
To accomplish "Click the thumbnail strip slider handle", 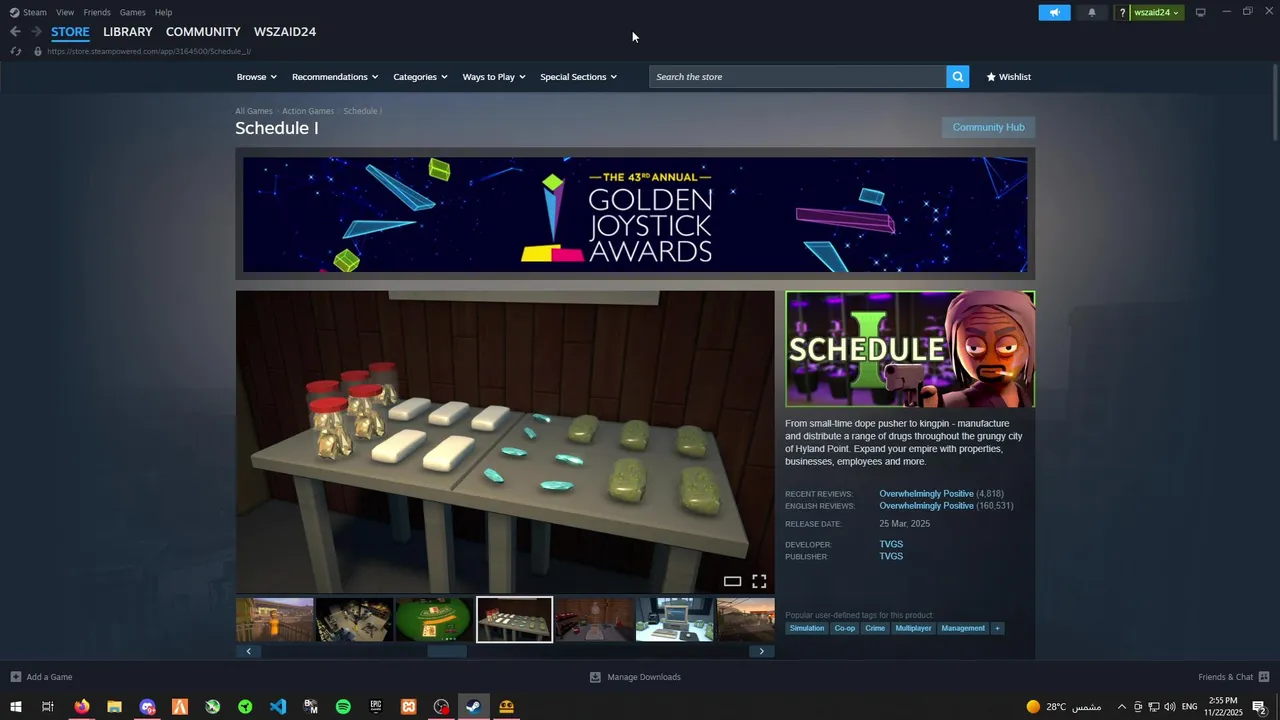I will pyautogui.click(x=447, y=651).
